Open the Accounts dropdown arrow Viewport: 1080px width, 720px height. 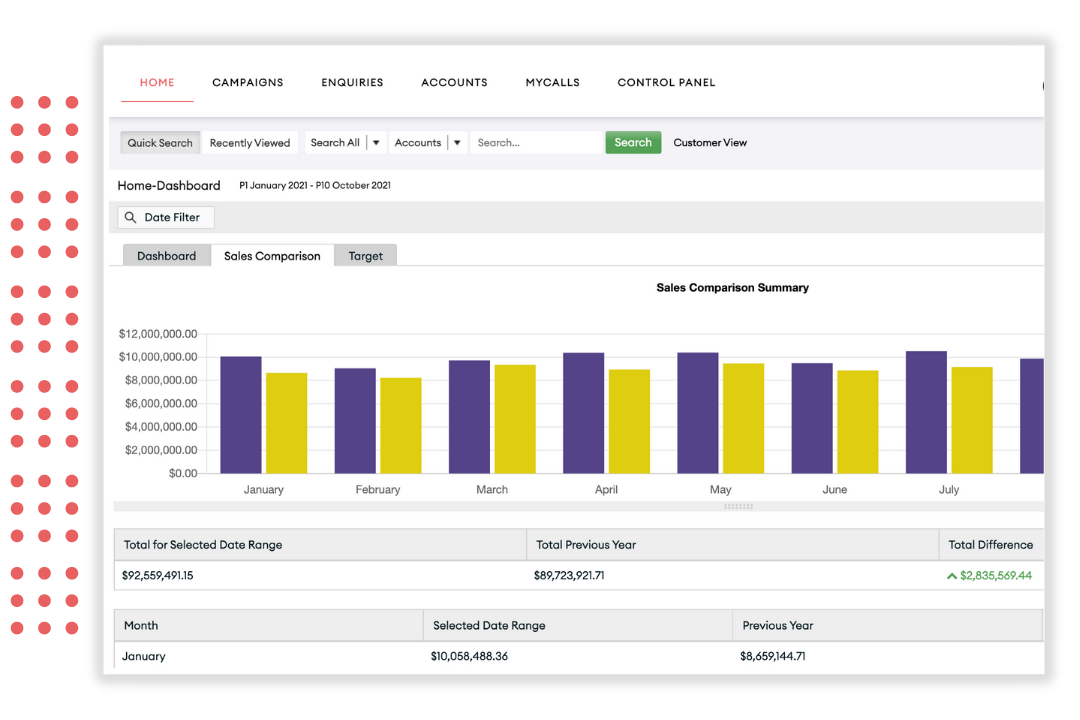(457, 142)
